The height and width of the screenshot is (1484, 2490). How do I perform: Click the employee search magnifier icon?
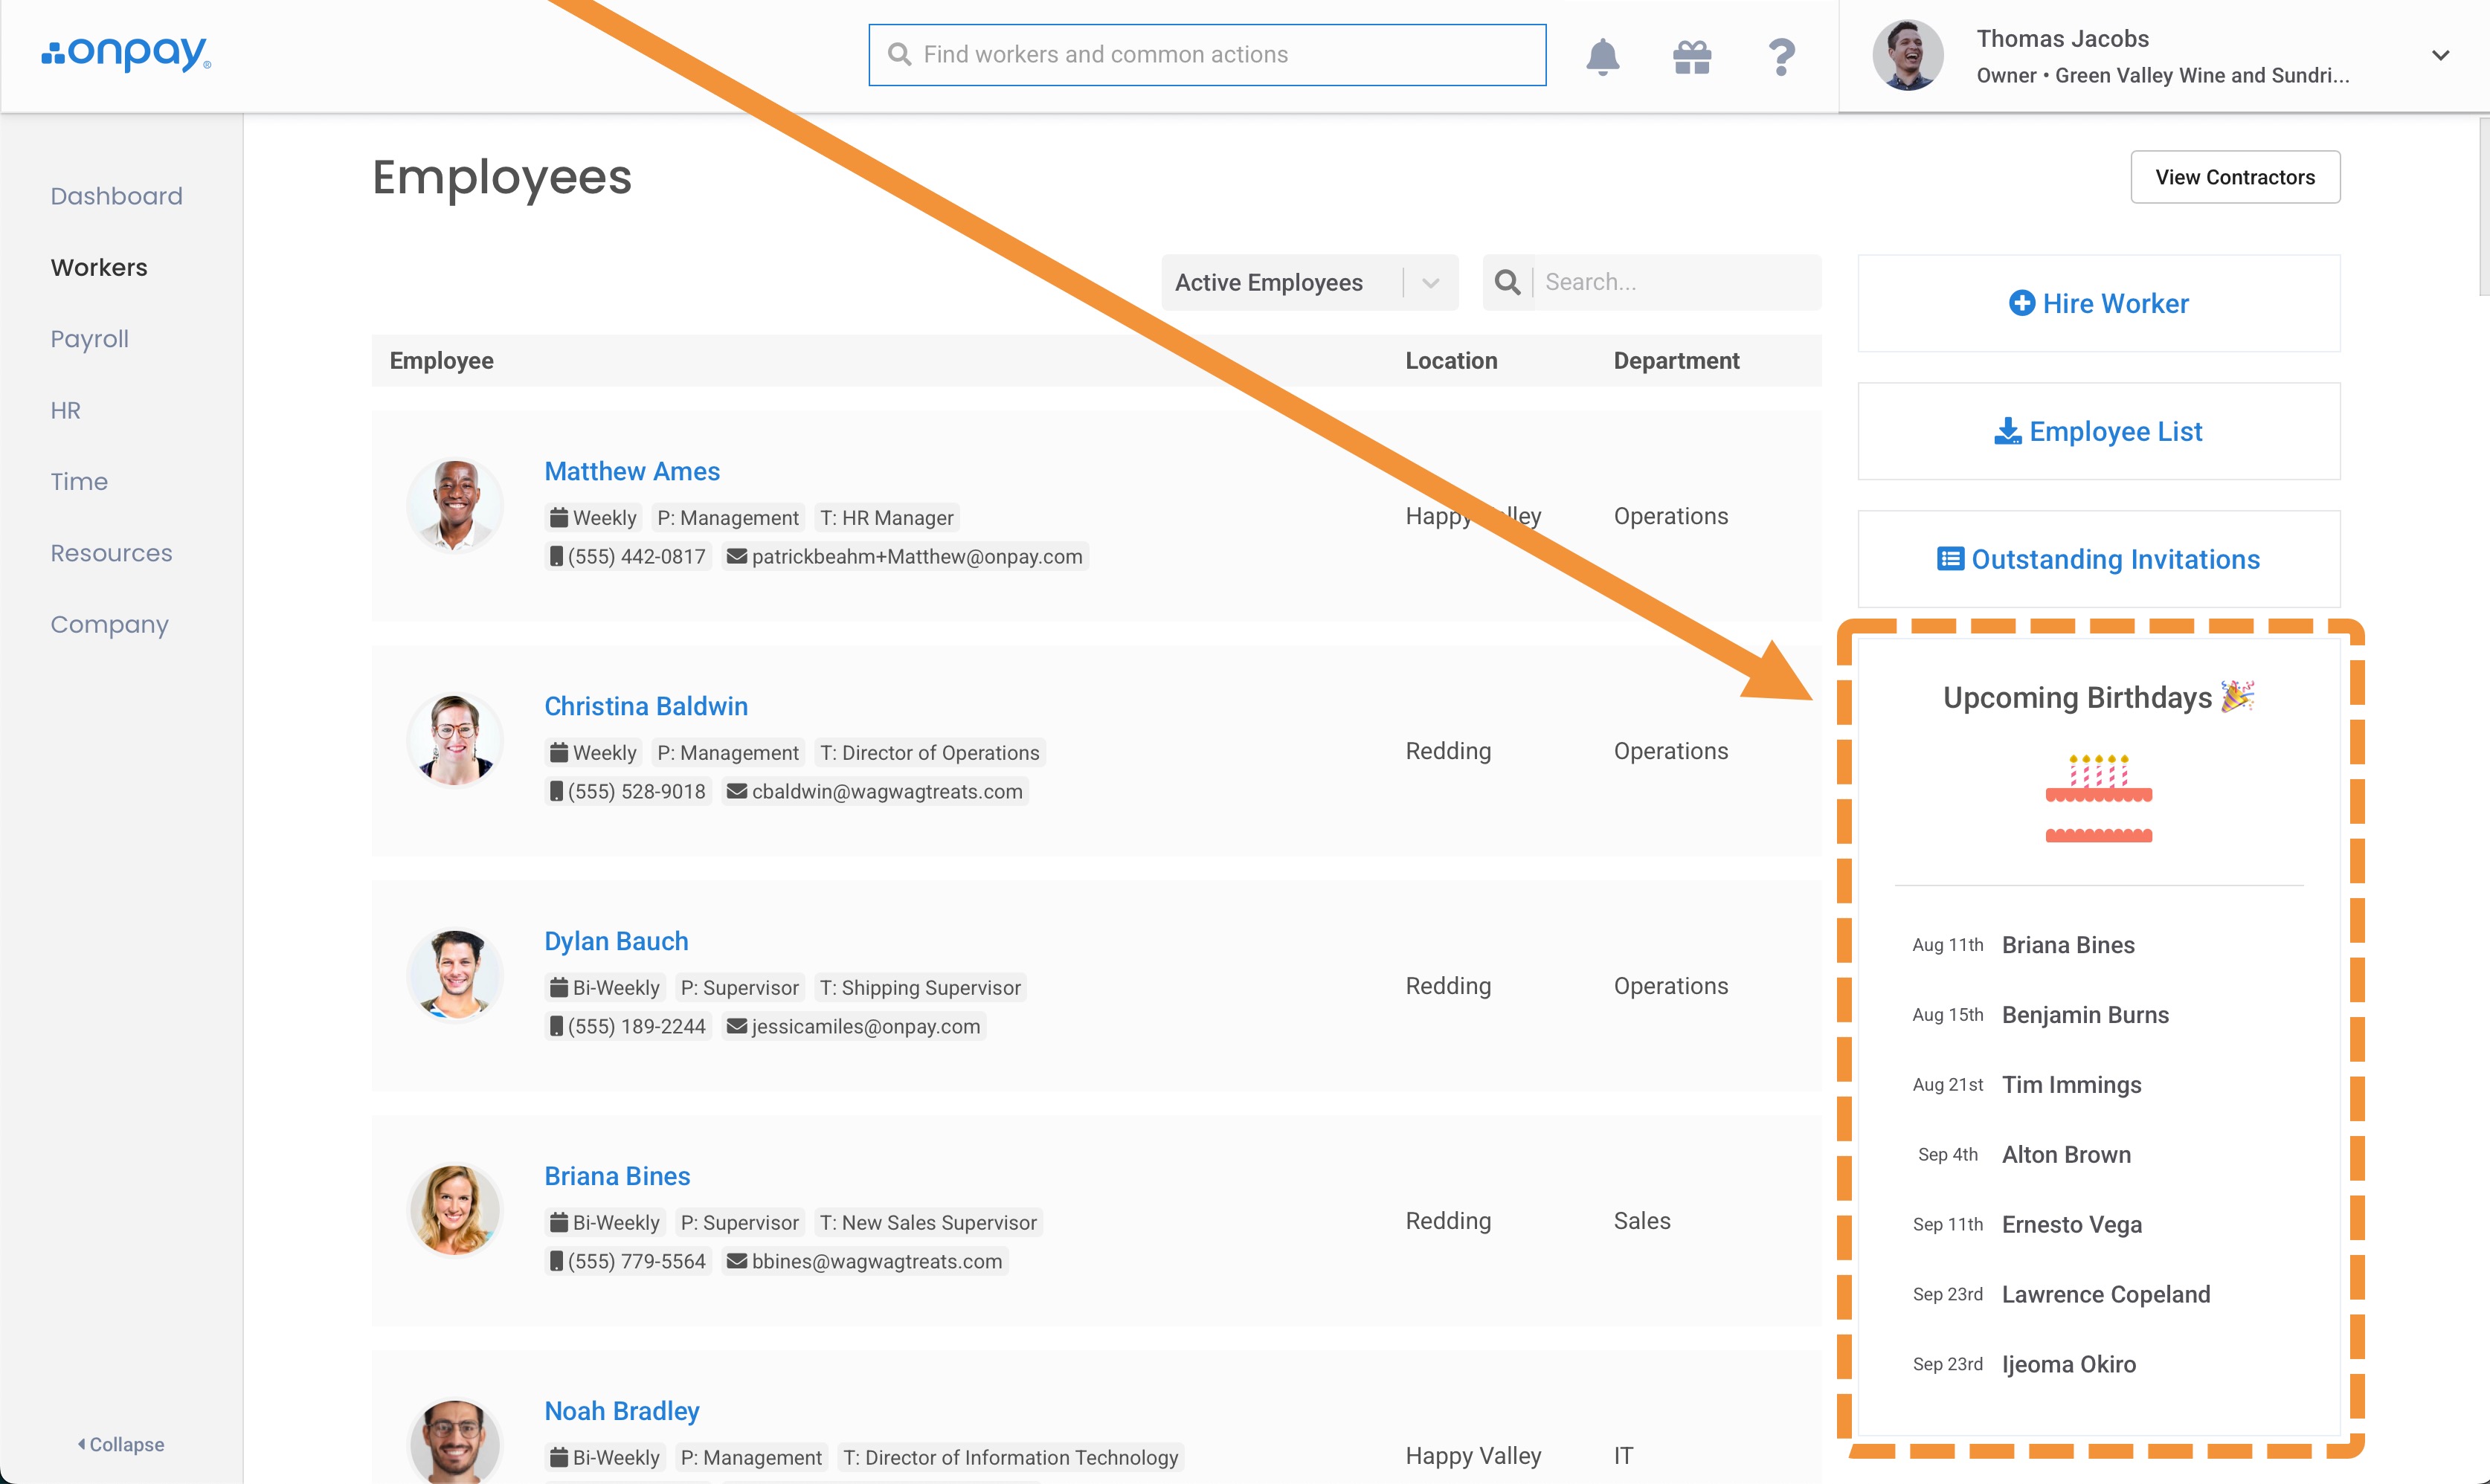(x=1507, y=282)
